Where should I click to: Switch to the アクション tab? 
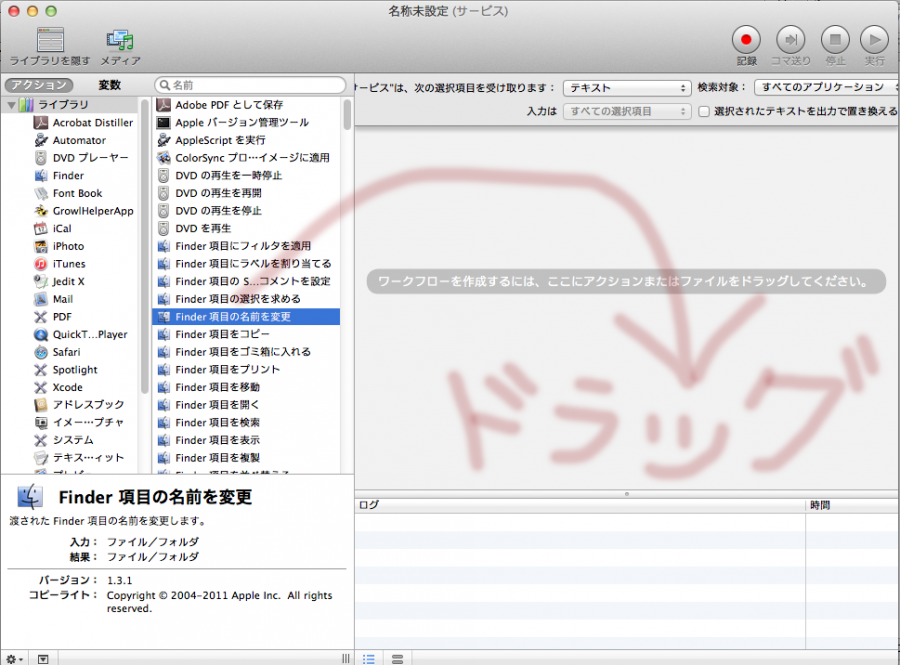(38, 86)
